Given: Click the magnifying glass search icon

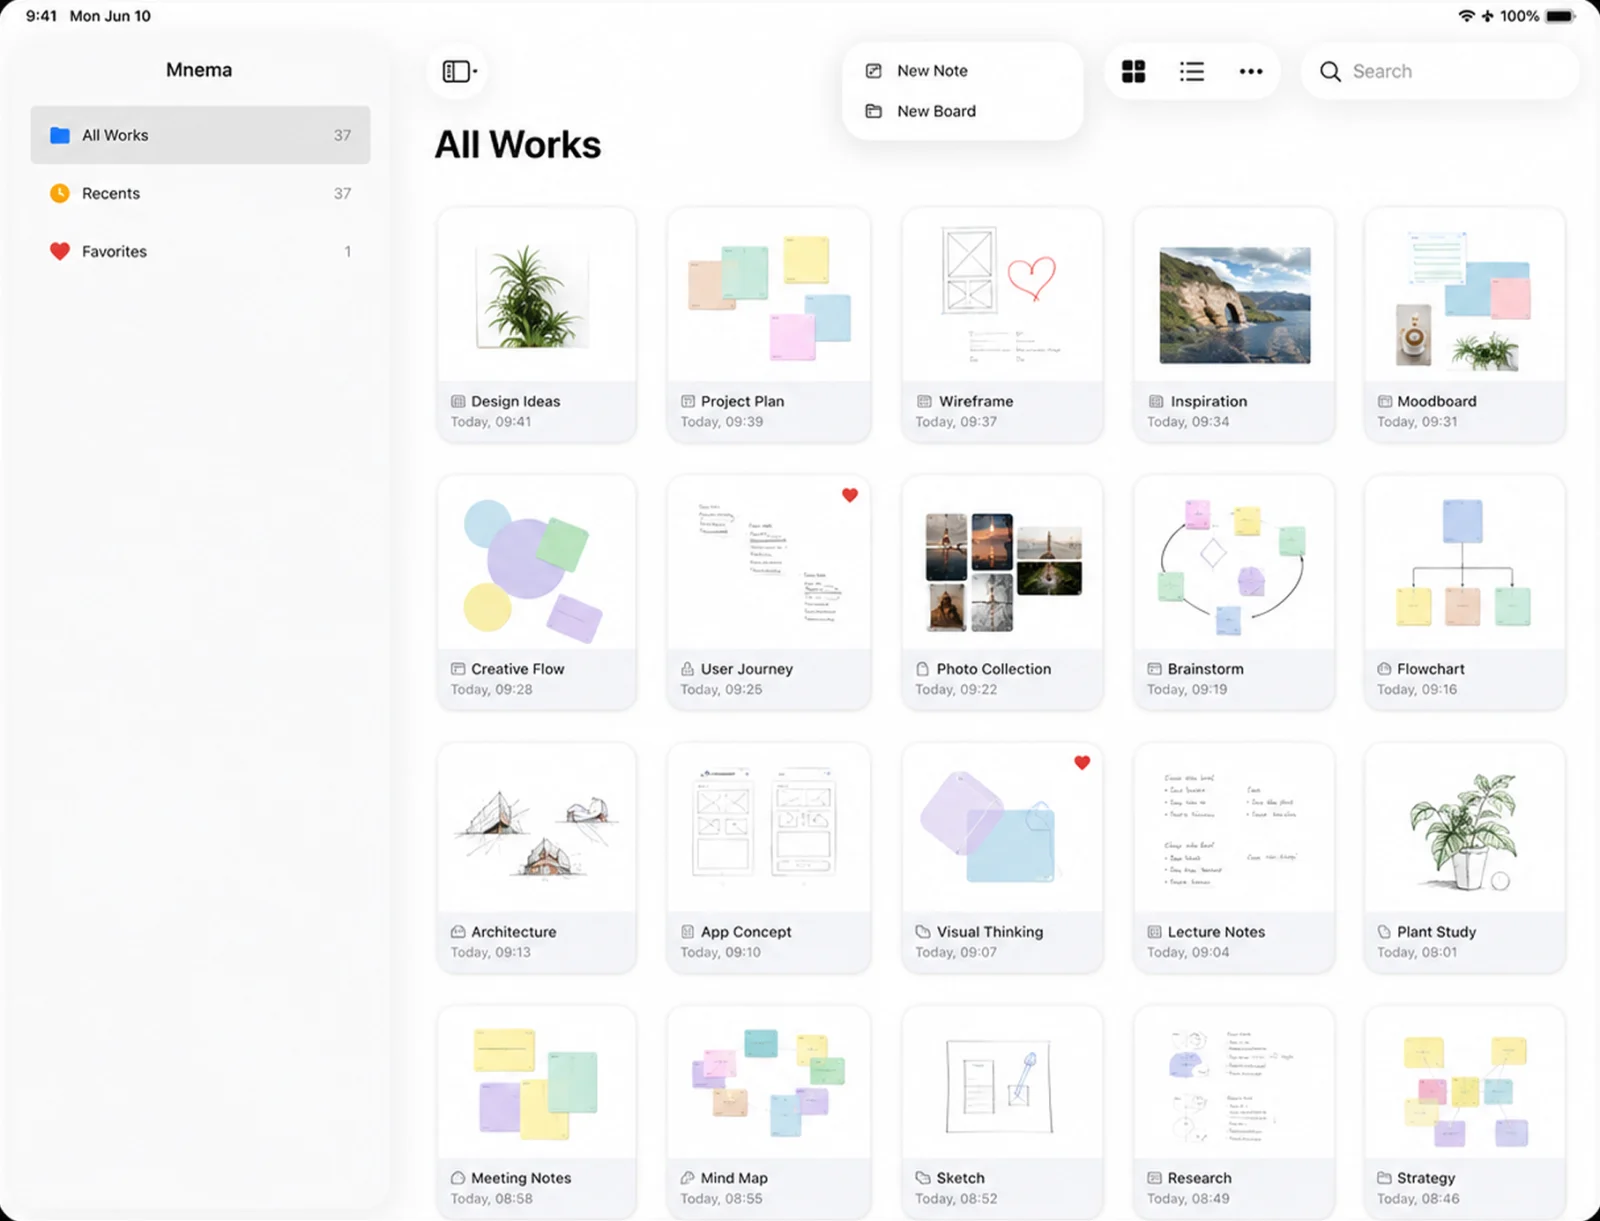Looking at the screenshot, I should [1330, 71].
